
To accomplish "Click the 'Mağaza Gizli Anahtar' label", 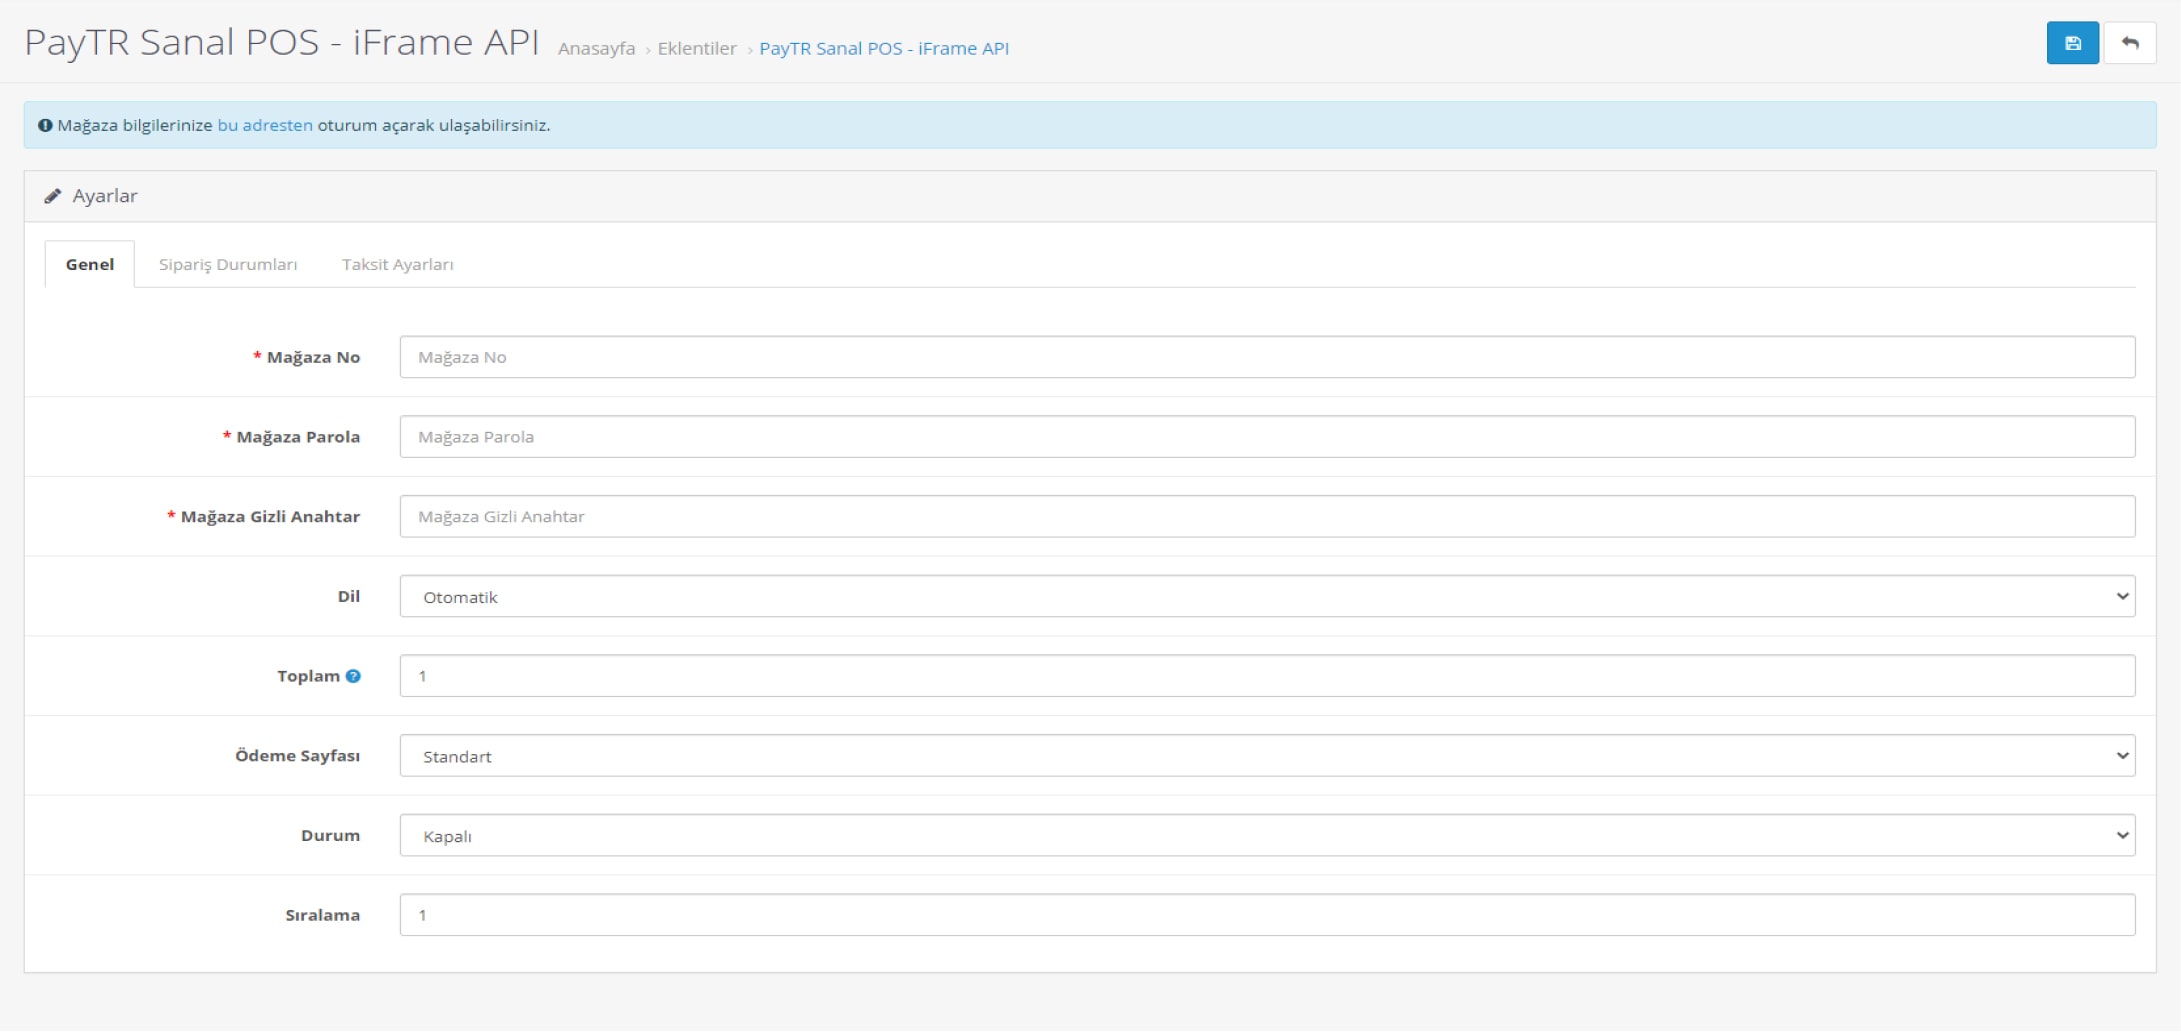I will click(x=270, y=516).
